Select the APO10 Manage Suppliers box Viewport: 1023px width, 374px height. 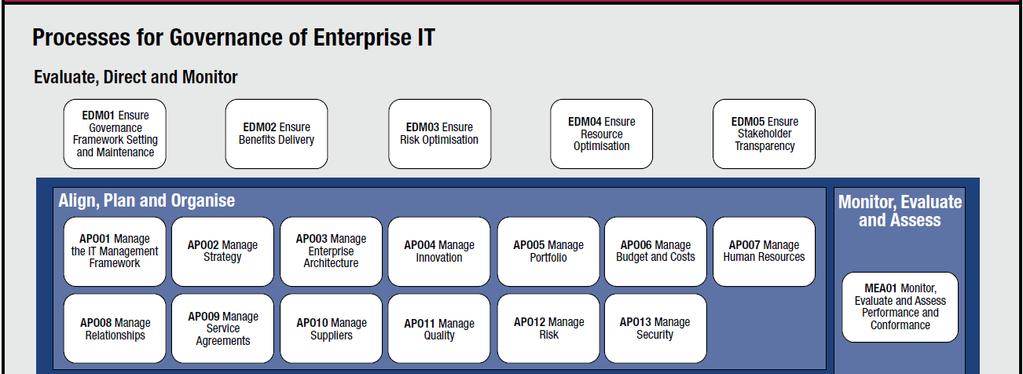(331, 328)
